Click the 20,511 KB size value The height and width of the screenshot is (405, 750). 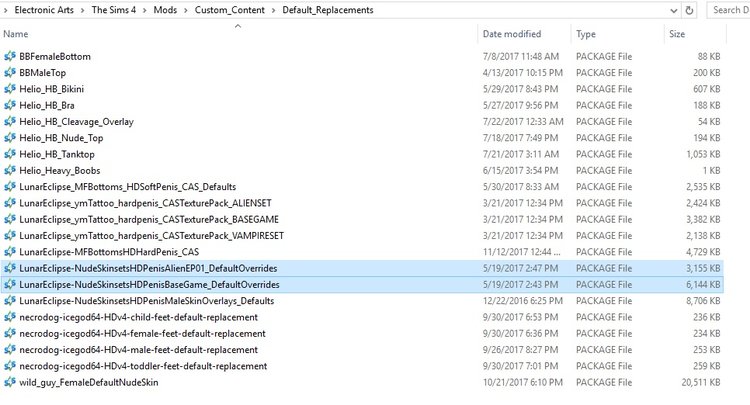point(701,382)
